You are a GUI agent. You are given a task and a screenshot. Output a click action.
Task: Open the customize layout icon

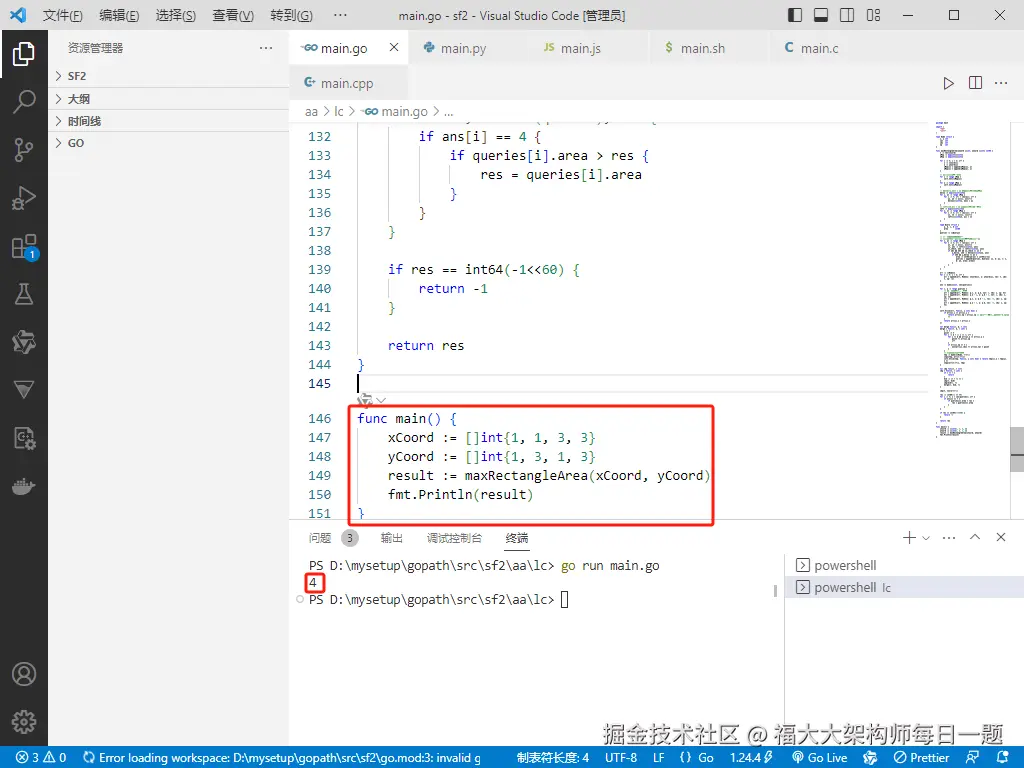tap(873, 15)
